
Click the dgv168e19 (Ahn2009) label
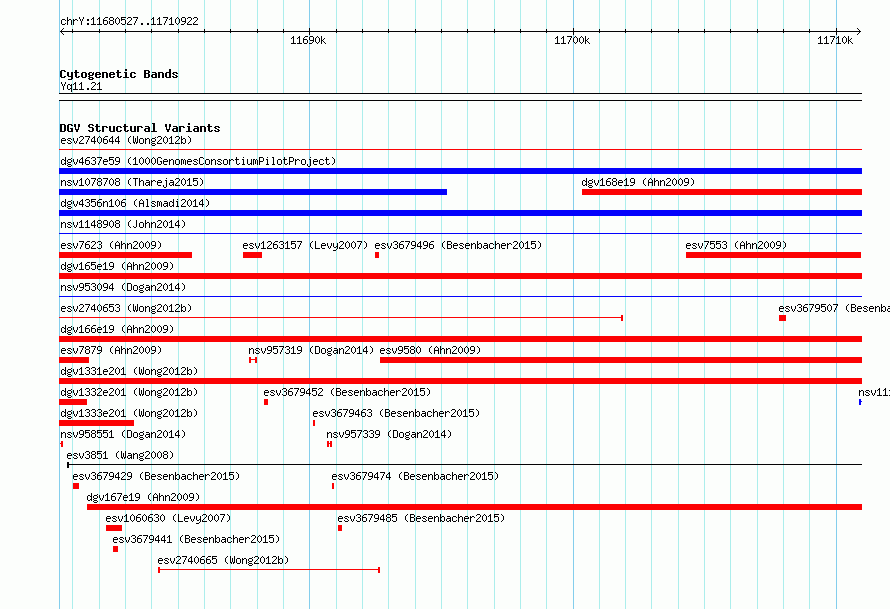pyautogui.click(x=638, y=182)
